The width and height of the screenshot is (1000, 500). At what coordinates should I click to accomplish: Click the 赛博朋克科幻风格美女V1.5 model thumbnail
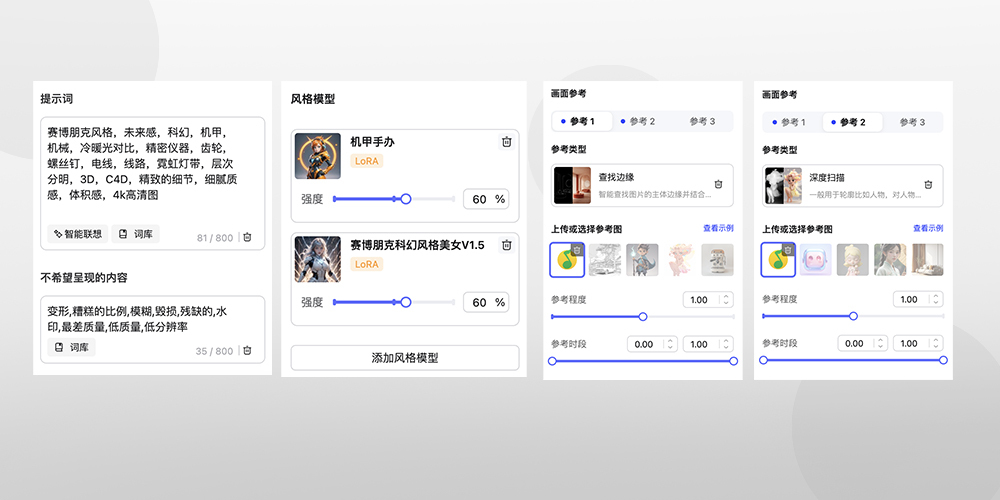(318, 259)
